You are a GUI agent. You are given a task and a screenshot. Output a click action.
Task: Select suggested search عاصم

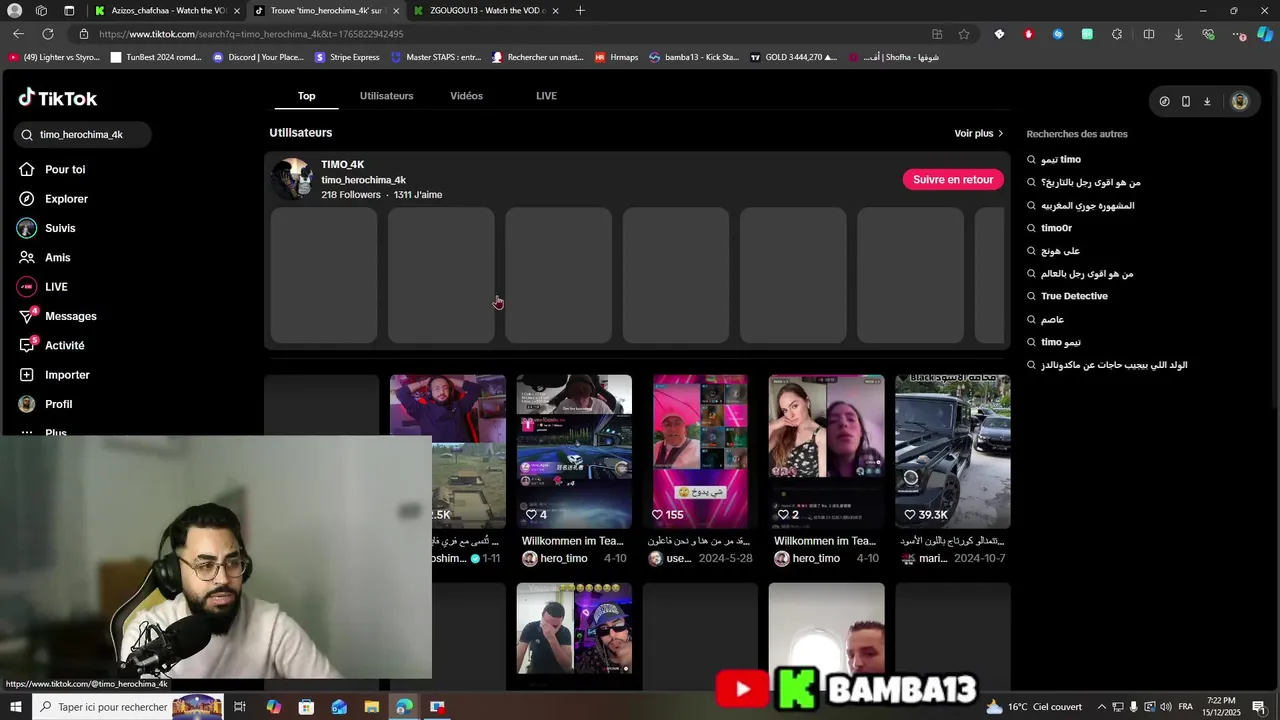pyautogui.click(x=1052, y=319)
